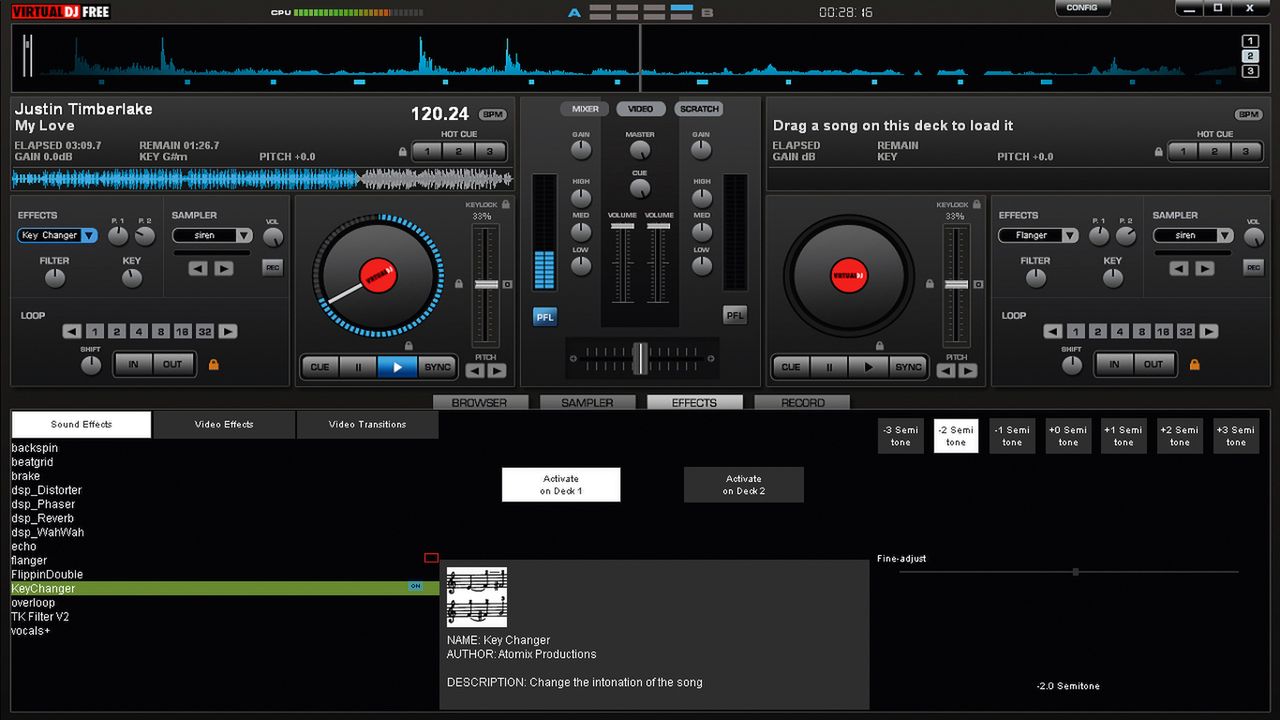The height and width of the screenshot is (720, 1280).
Task: Set loop OUT point on deck 1
Action: [x=173, y=364]
